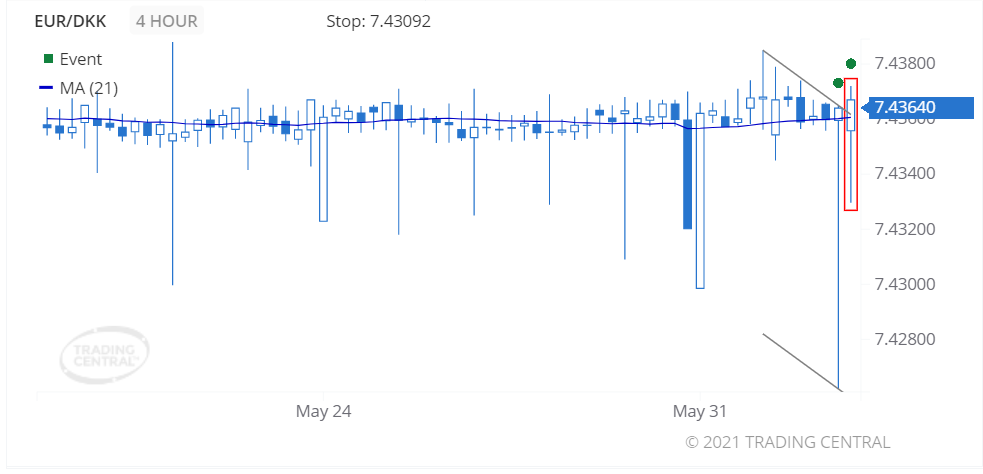
Task: Toggle the Event legend label
Action: (81, 59)
